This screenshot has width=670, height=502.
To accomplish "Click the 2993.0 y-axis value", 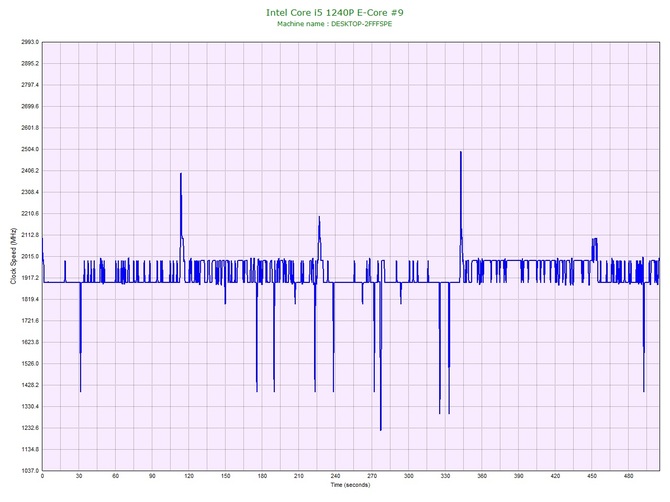I will [x=30, y=42].
